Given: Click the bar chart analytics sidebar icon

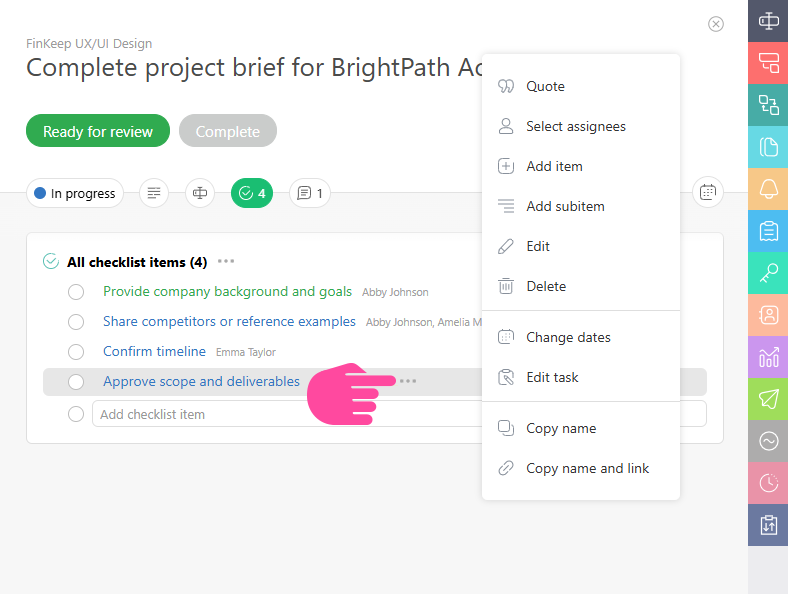Looking at the screenshot, I should click(x=768, y=356).
